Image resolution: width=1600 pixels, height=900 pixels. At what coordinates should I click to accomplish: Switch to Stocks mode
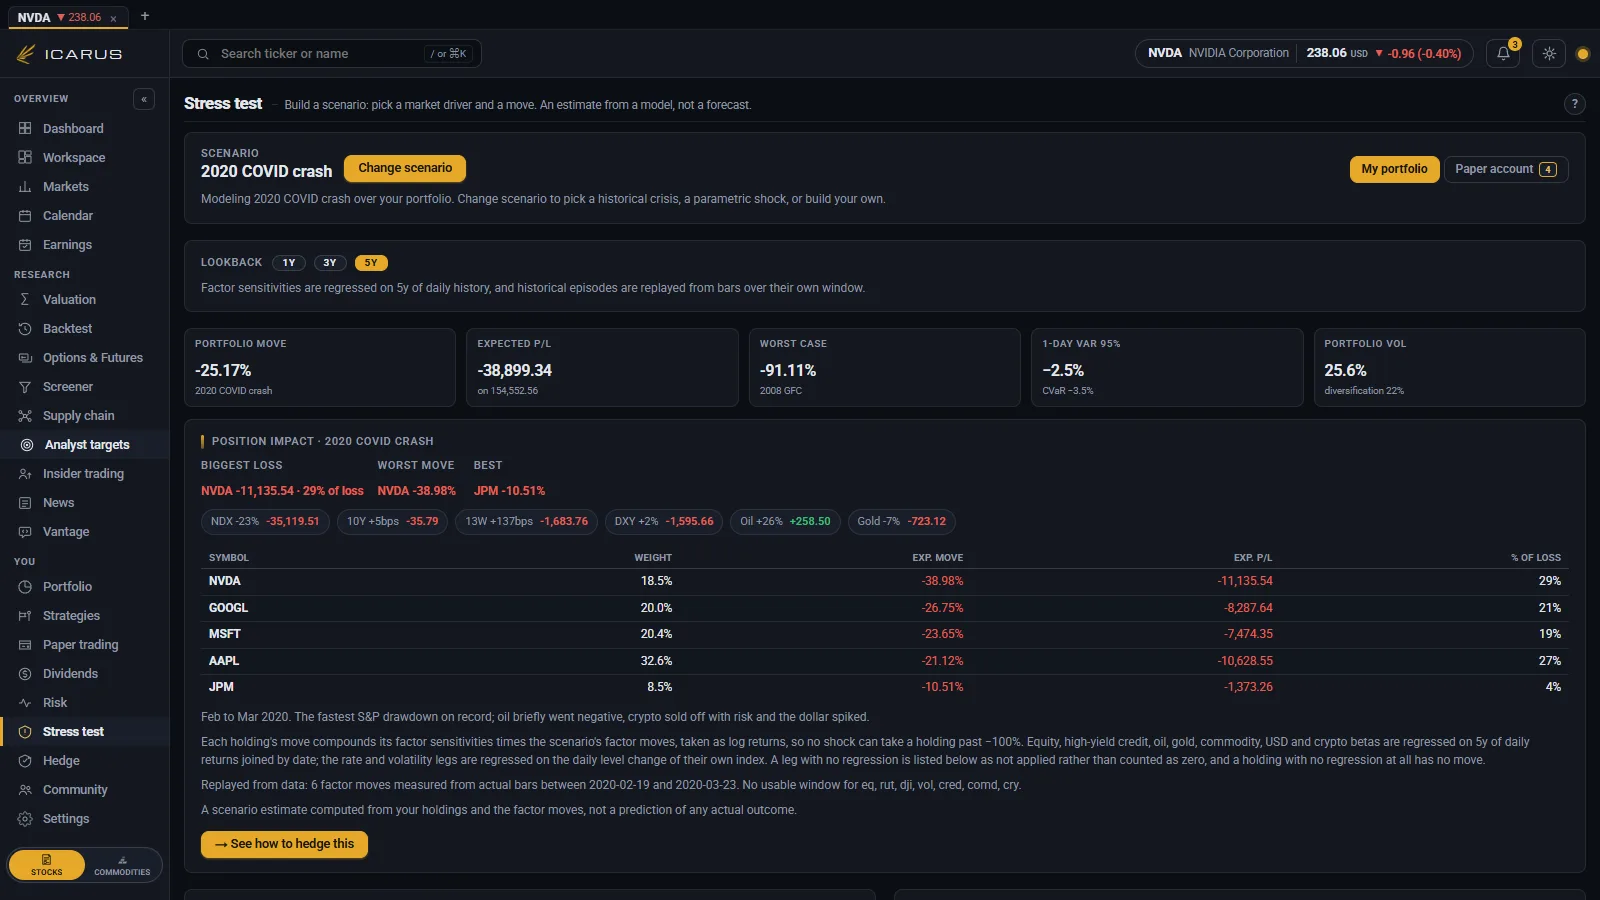pyautogui.click(x=46, y=865)
